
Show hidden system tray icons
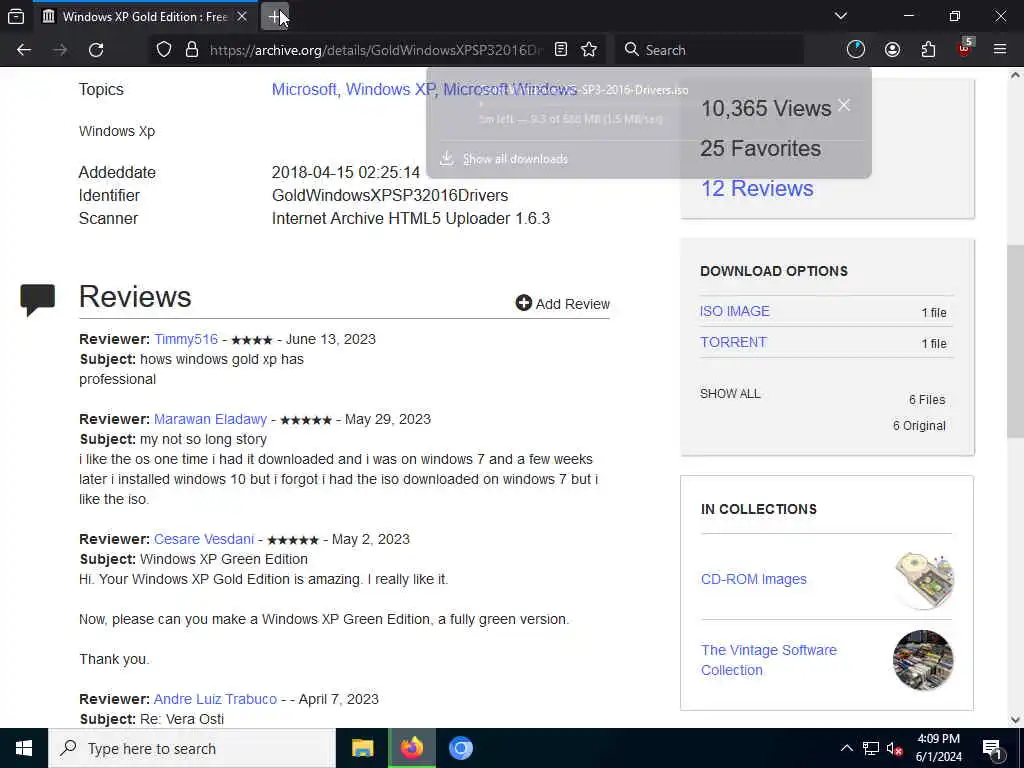(846, 748)
